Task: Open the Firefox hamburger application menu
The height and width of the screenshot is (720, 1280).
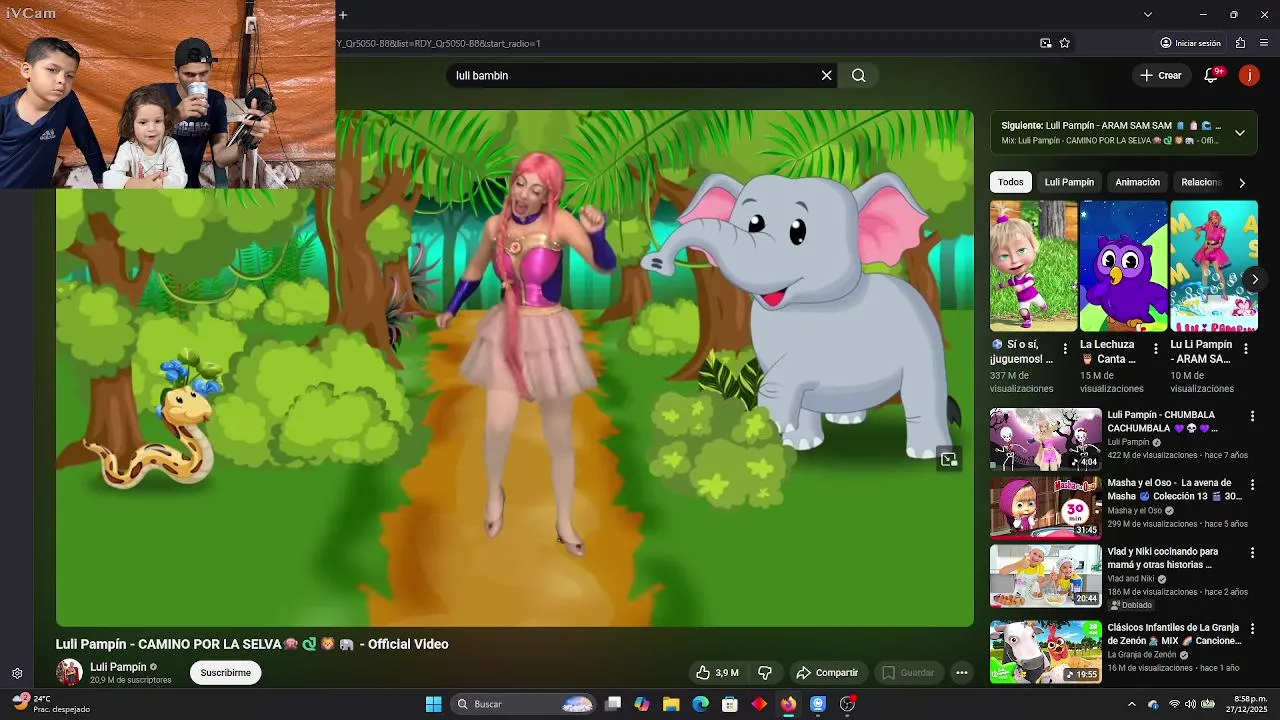Action: [x=1264, y=43]
